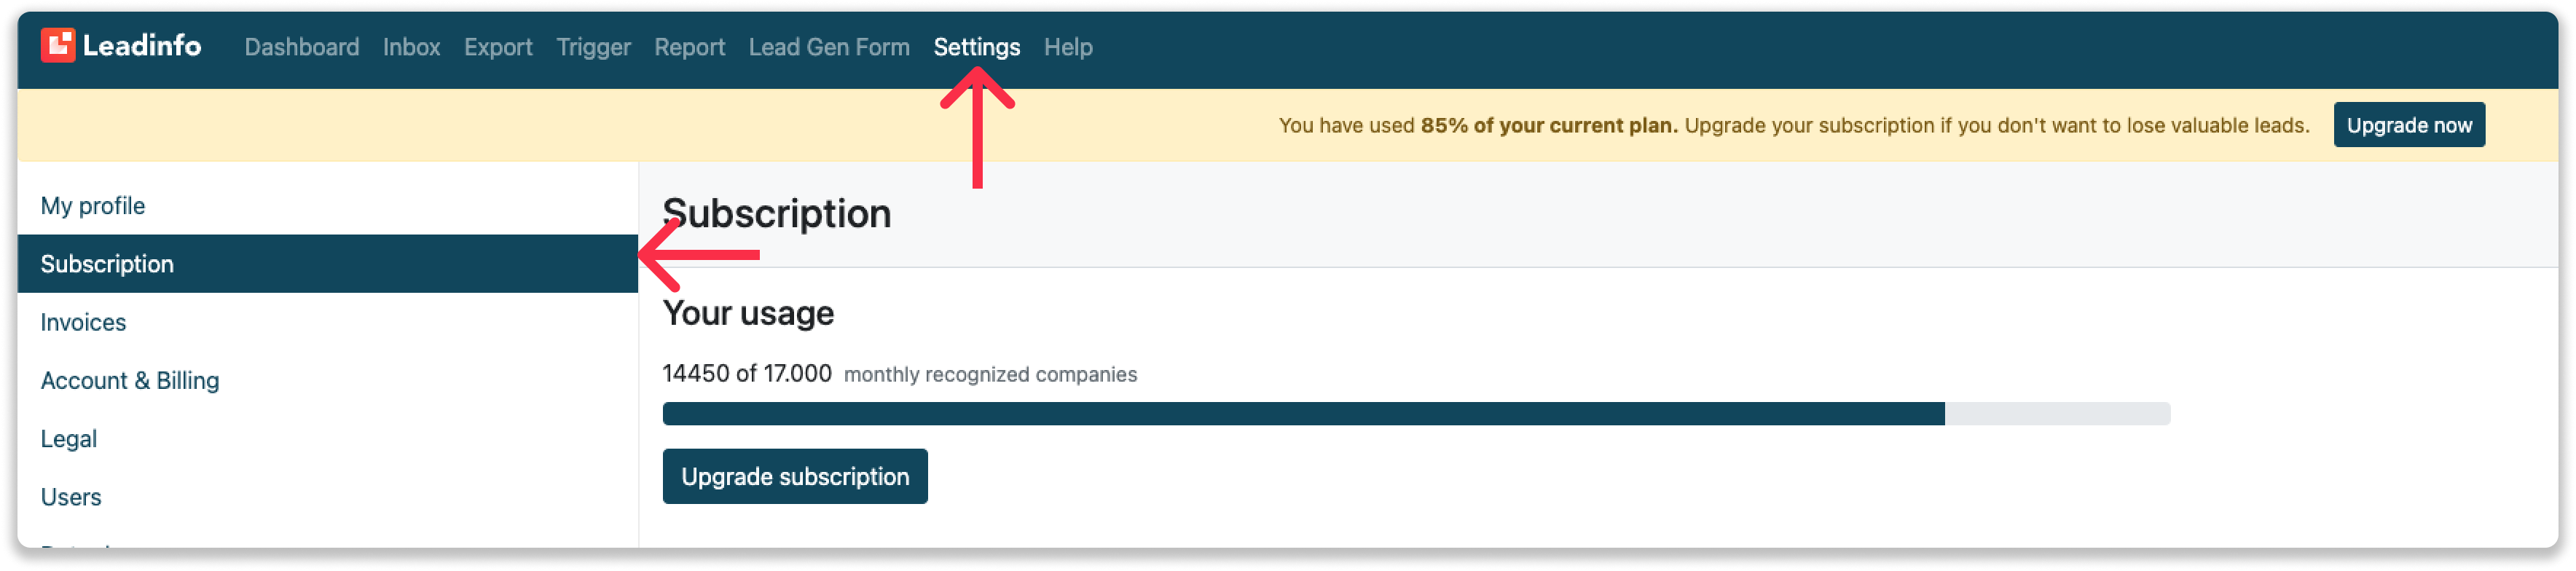This screenshot has height=571, width=2576.
Task: Click the Upgrade now banner button
Action: tap(2409, 125)
